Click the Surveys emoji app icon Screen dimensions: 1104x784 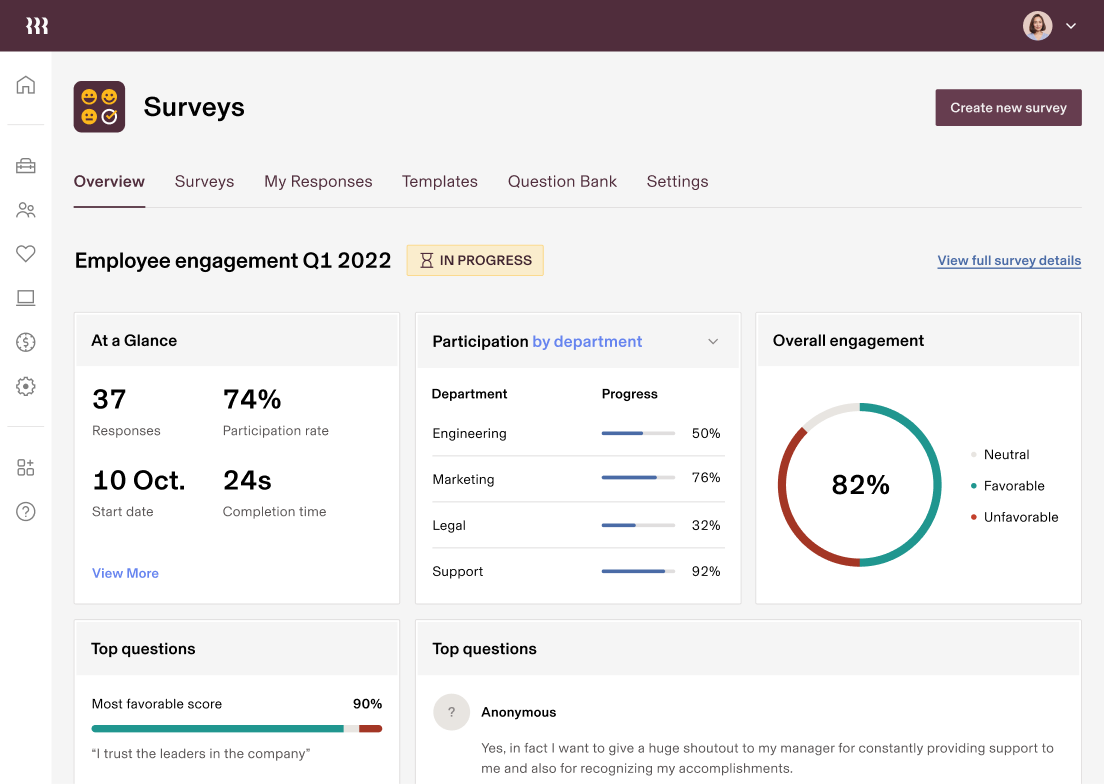(x=99, y=106)
